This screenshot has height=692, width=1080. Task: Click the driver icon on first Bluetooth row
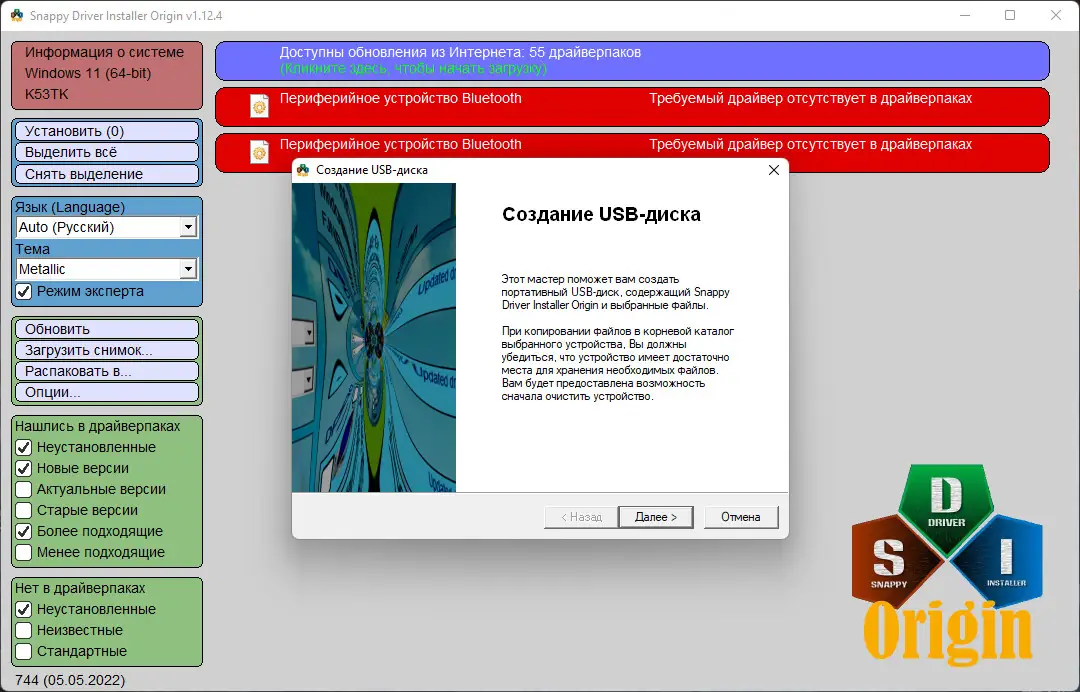(260, 106)
